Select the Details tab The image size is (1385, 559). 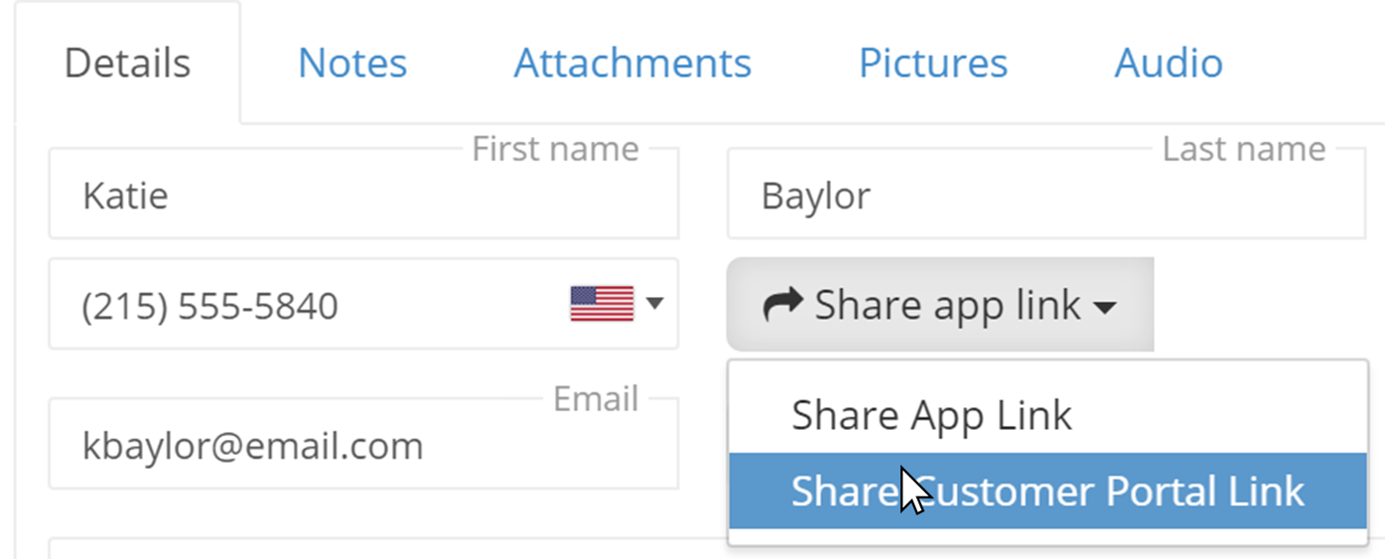pos(127,63)
